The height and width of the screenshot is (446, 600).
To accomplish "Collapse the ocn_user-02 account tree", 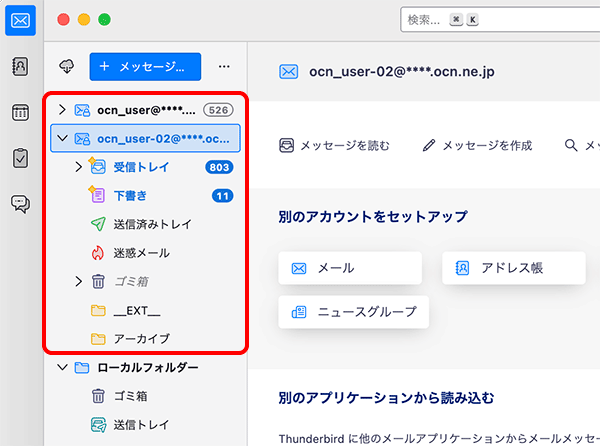I will [x=62, y=138].
